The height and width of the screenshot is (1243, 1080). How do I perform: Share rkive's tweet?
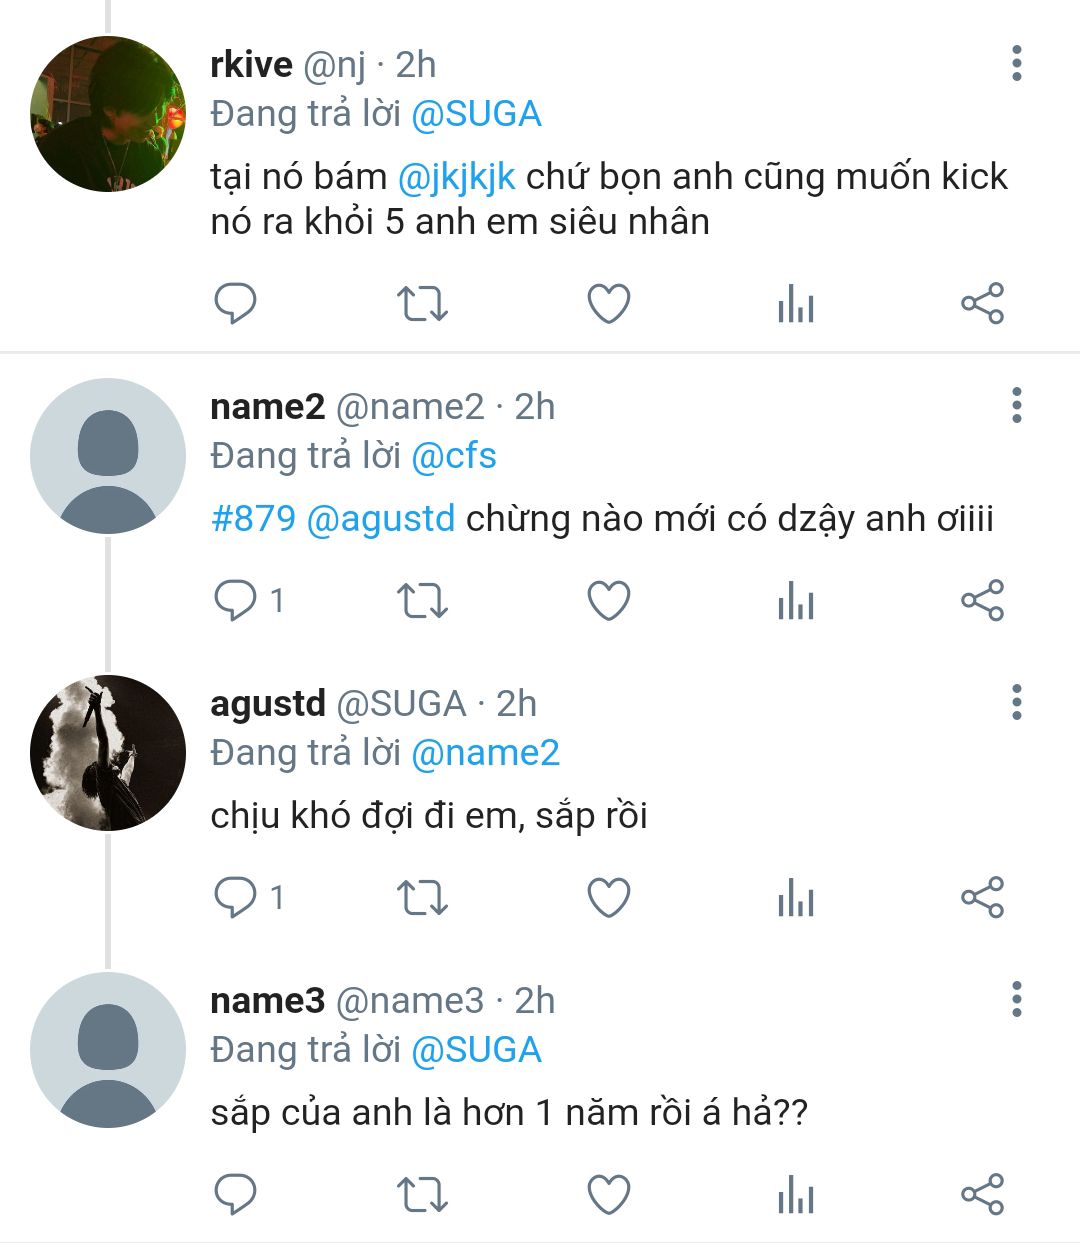[981, 303]
